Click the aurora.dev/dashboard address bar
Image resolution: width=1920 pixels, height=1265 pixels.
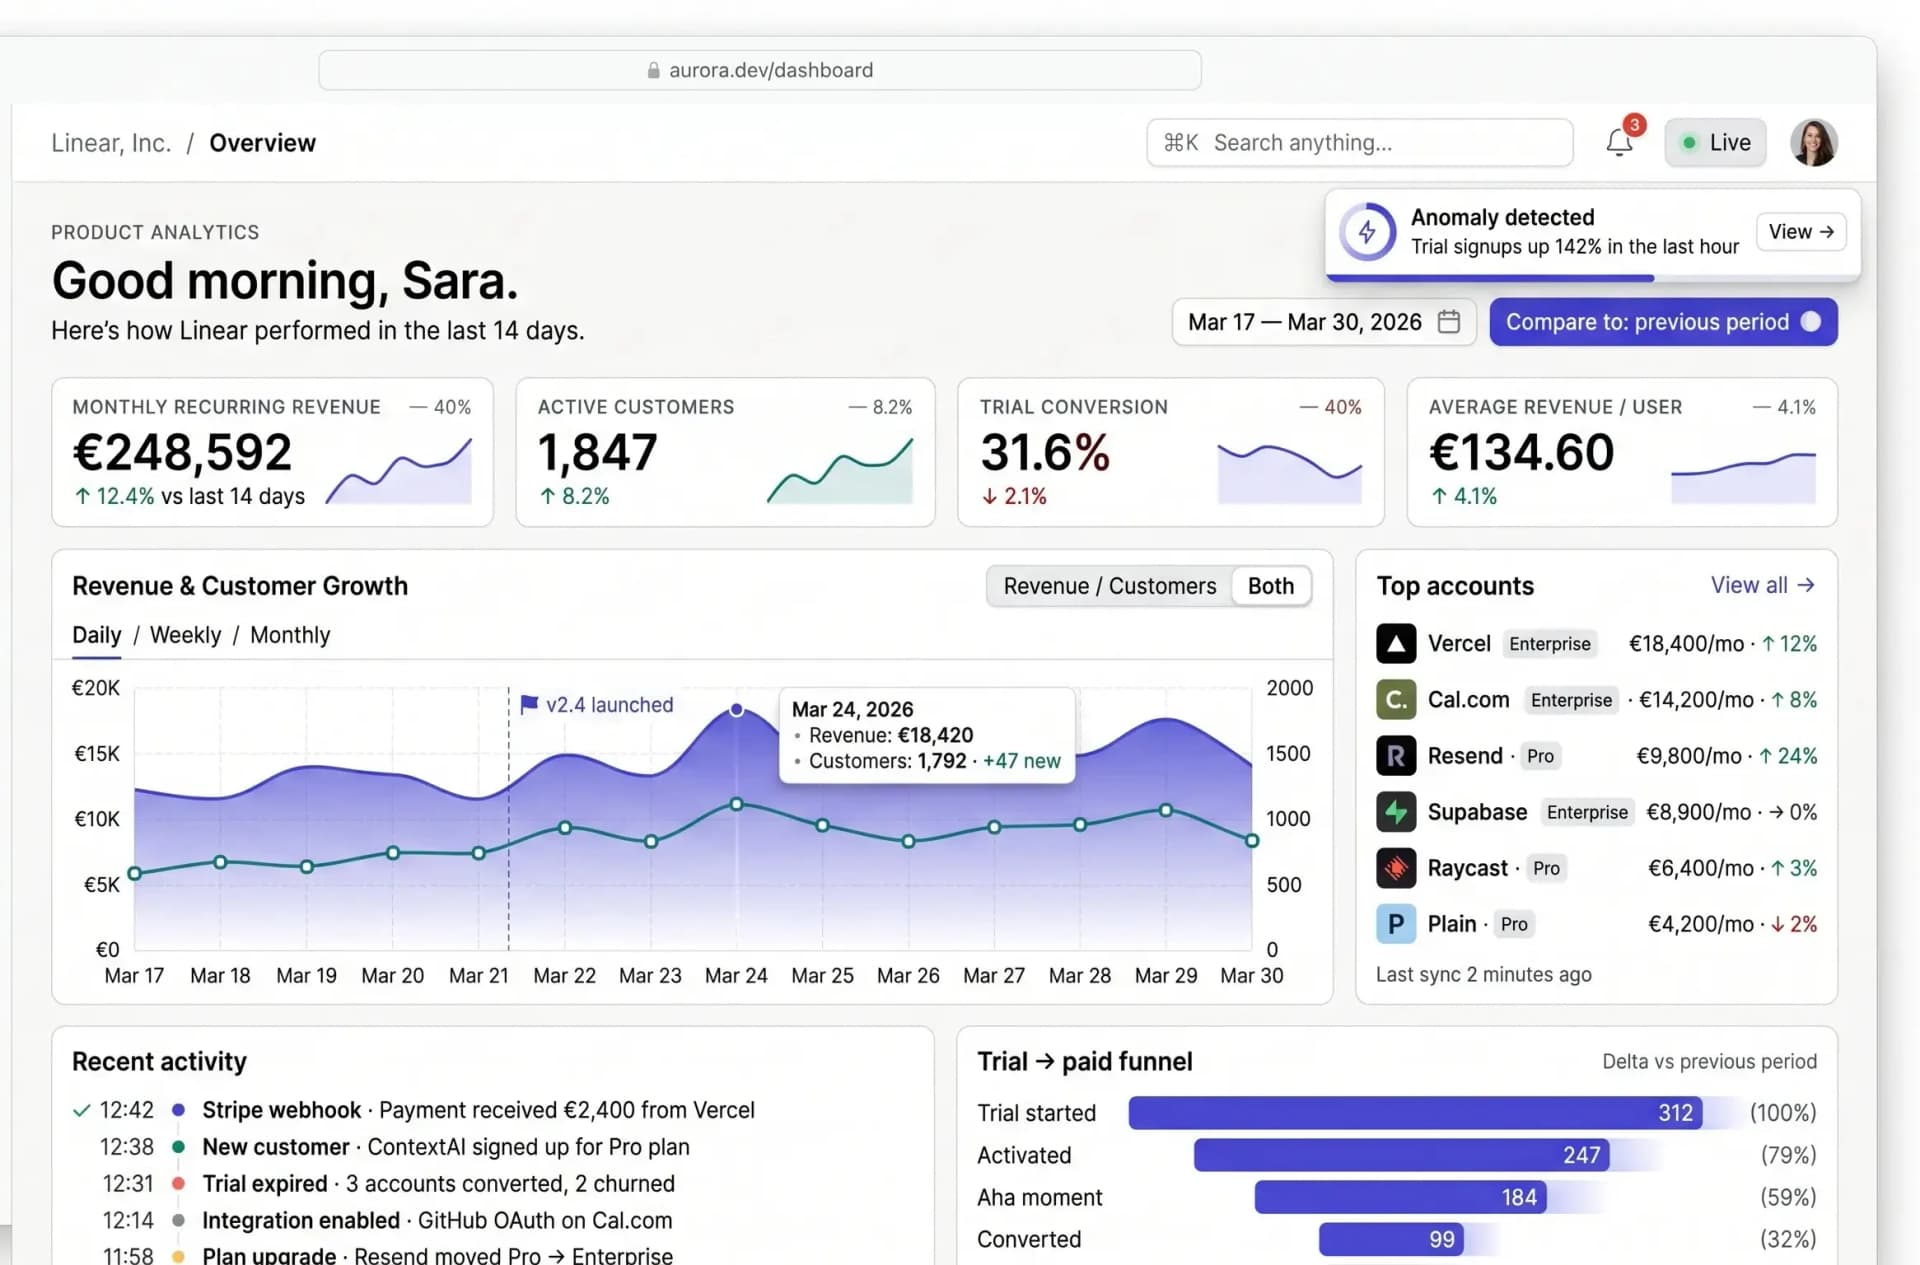point(760,70)
